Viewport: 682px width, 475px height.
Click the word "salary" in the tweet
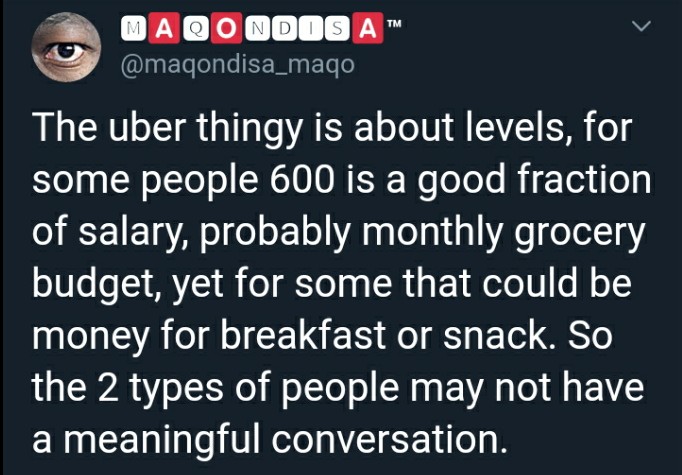(128, 233)
